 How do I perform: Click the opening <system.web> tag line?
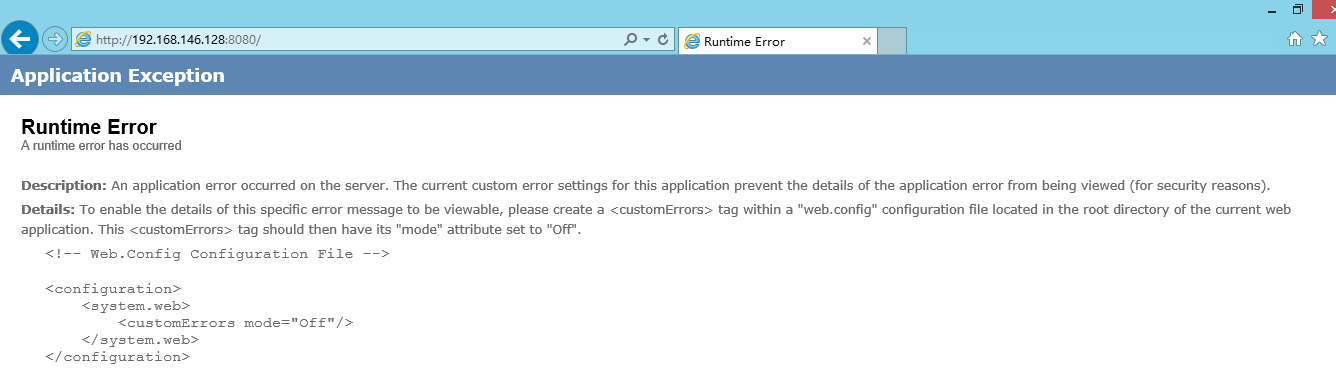[x=136, y=306]
